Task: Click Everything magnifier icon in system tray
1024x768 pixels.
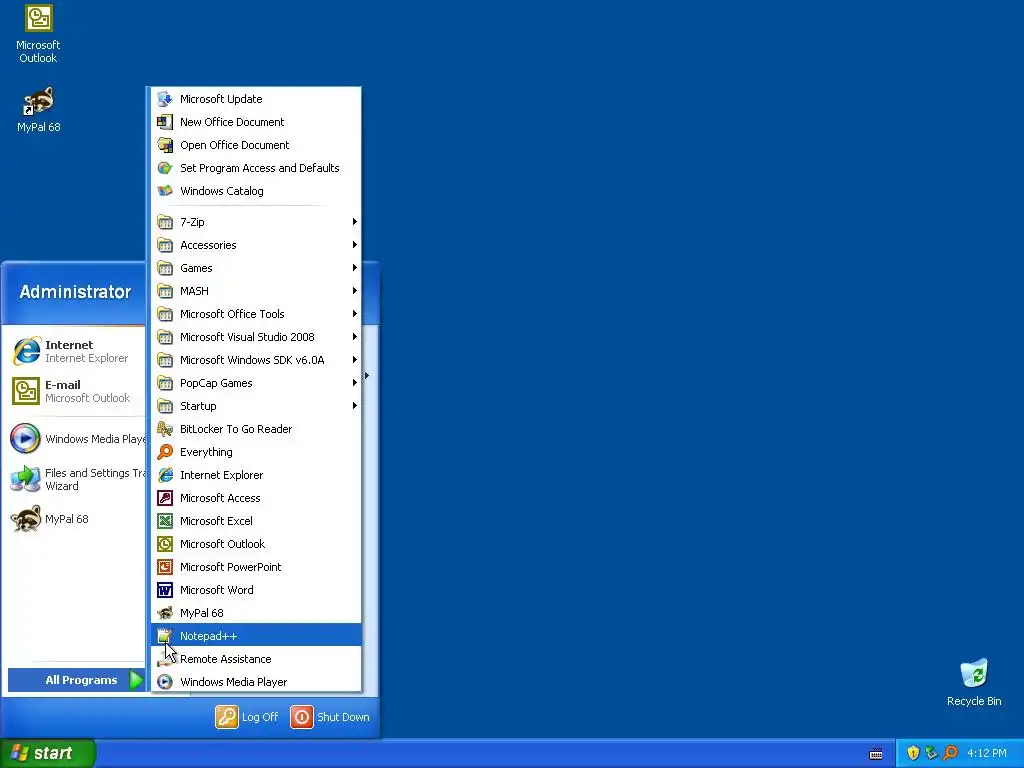Action: pos(950,753)
